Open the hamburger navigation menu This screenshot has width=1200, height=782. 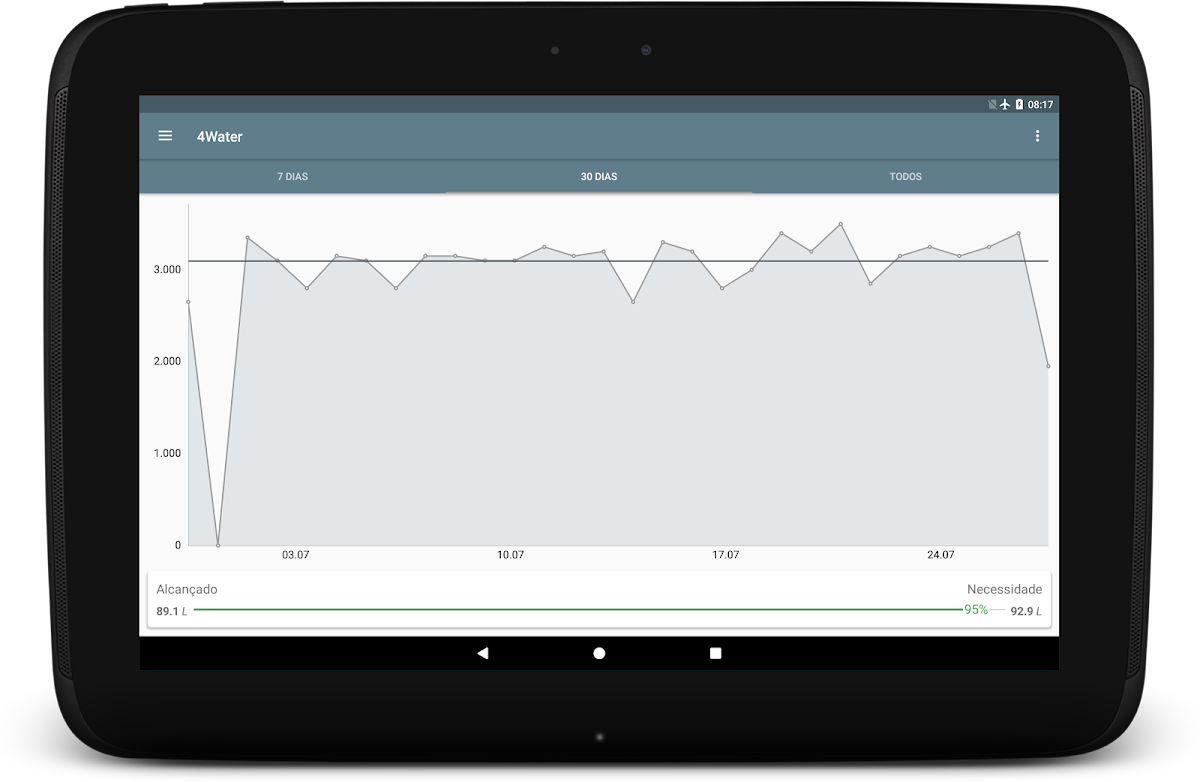(x=166, y=136)
